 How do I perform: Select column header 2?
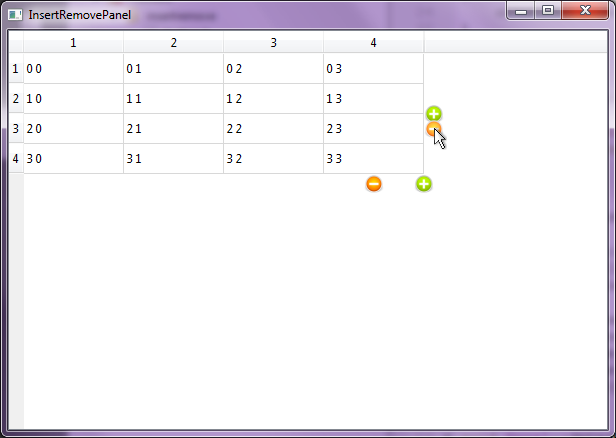[x=174, y=42]
